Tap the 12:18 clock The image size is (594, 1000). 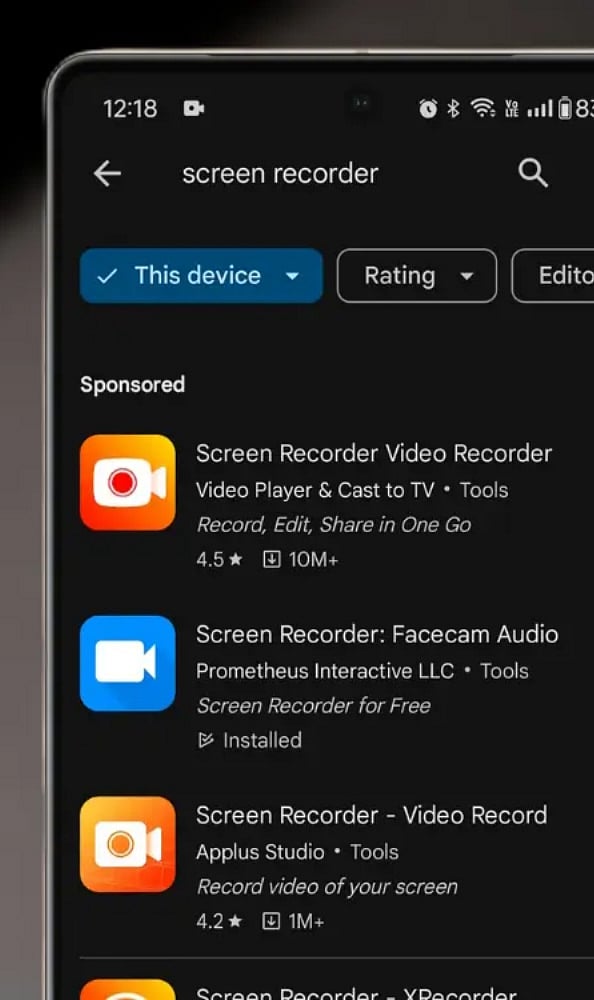[x=130, y=109]
